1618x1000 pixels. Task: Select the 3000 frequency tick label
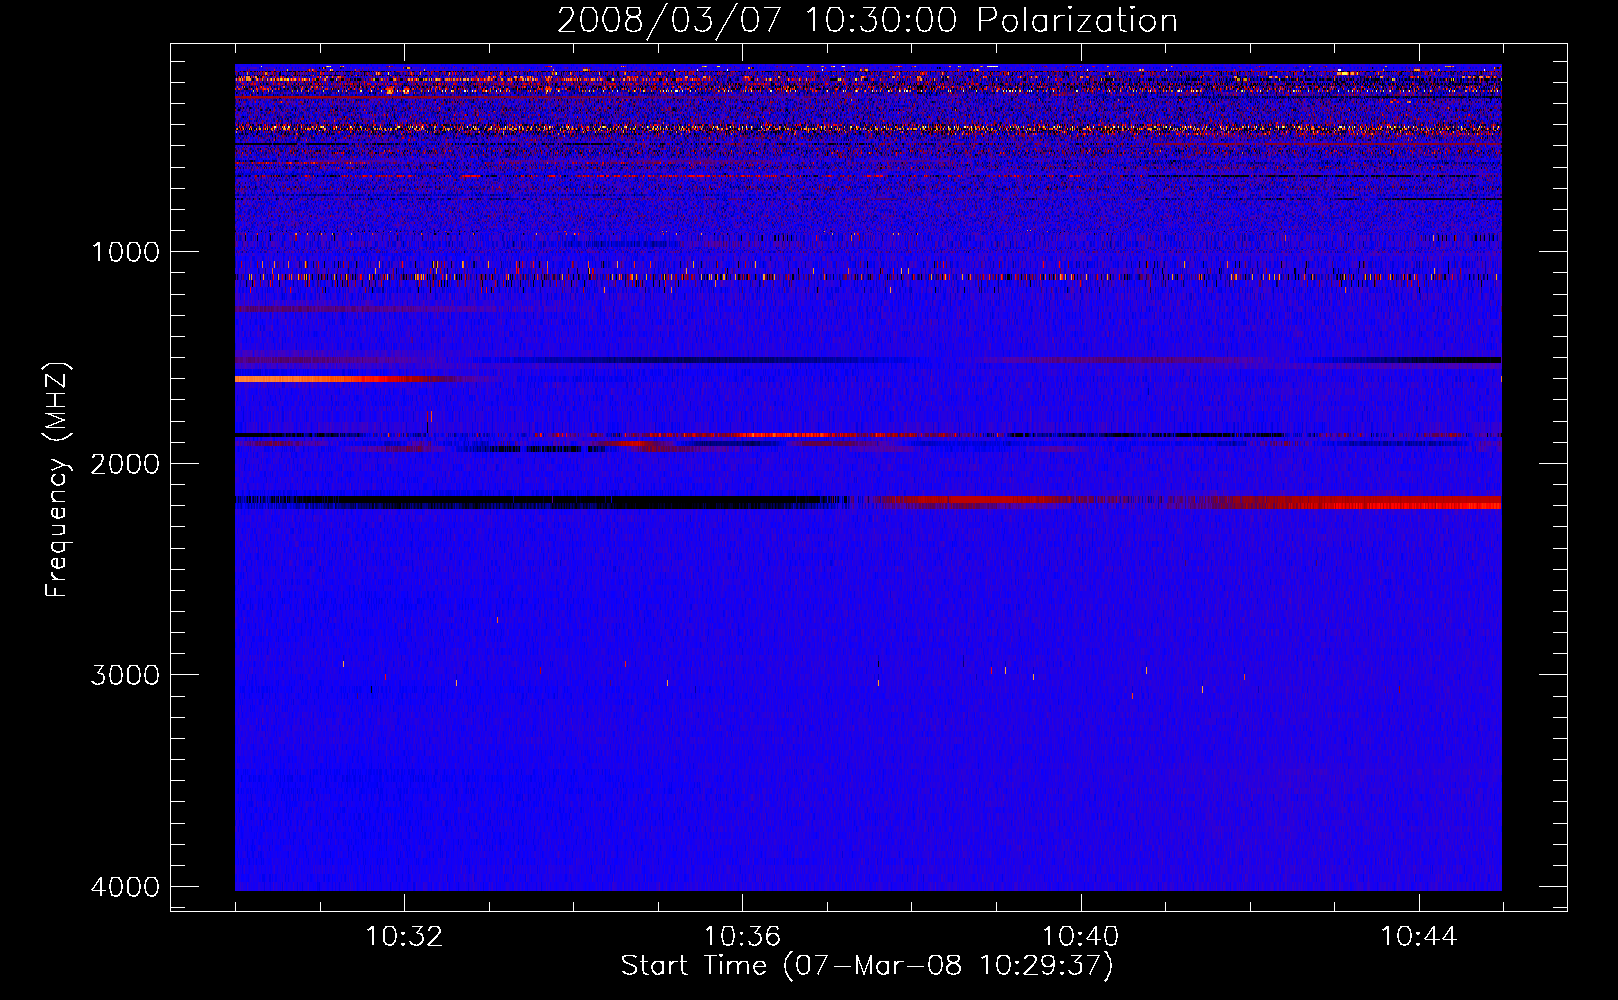click(125, 674)
